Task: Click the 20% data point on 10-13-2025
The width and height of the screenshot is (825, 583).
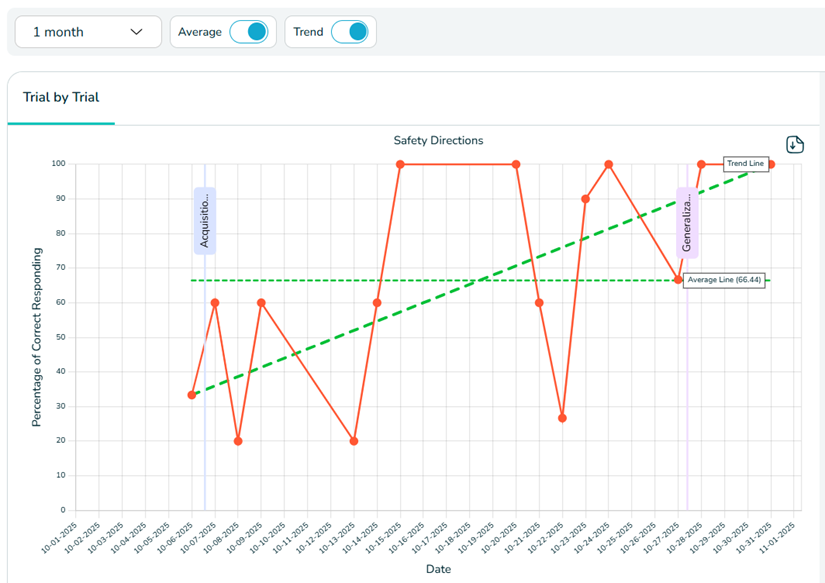Action: point(354,441)
